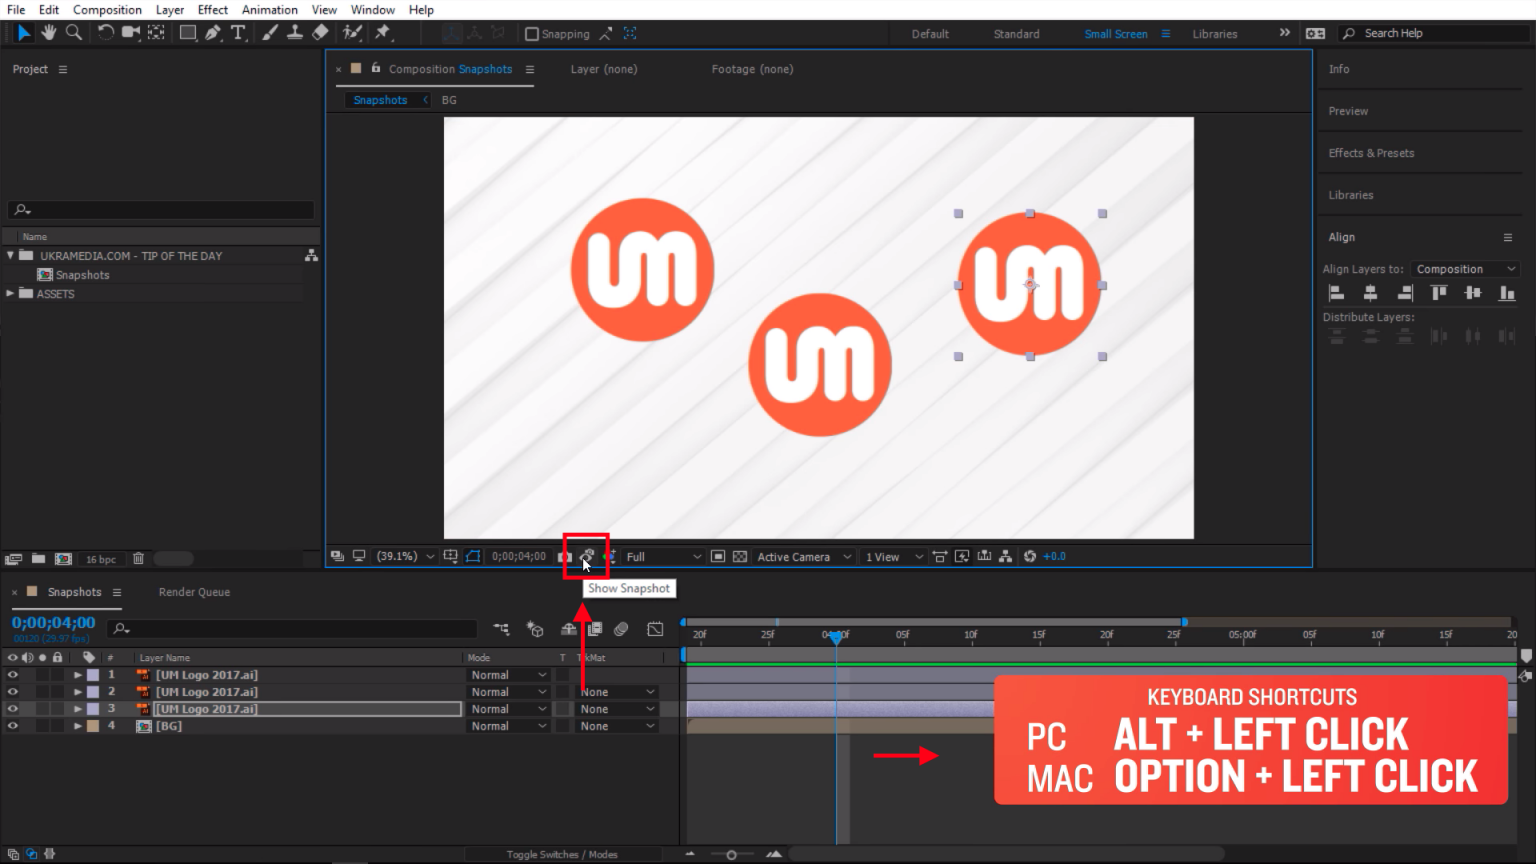
Task: Toggle the transparency grid button
Action: click(740, 556)
